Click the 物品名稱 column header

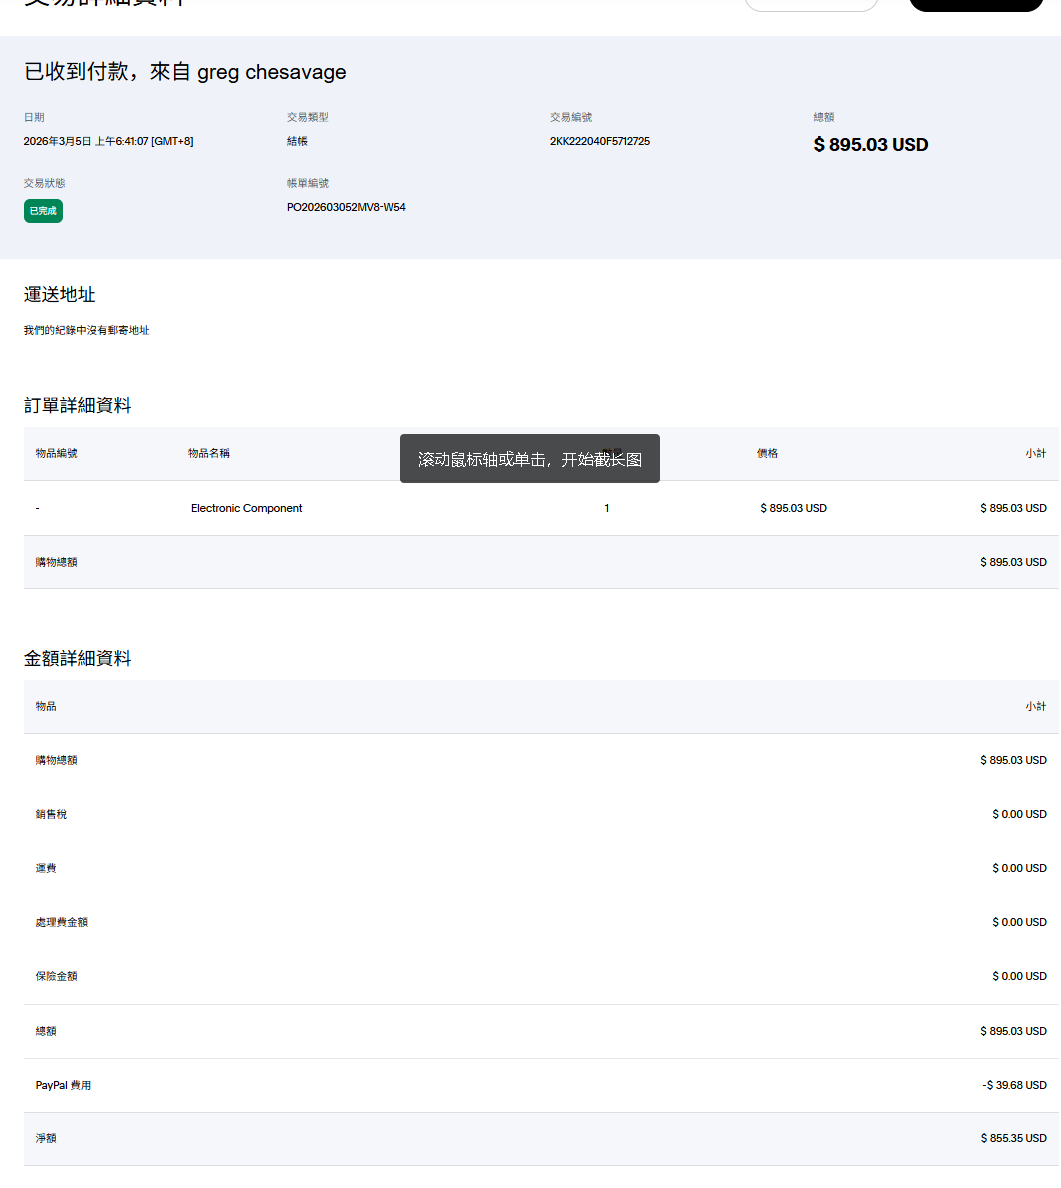point(209,453)
